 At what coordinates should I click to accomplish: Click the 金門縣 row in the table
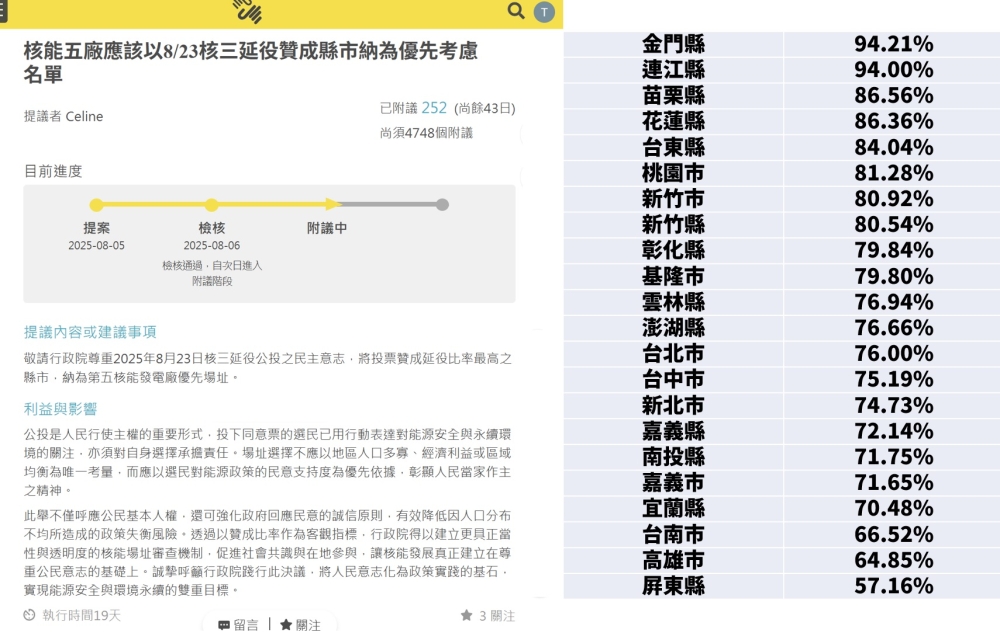(x=780, y=44)
